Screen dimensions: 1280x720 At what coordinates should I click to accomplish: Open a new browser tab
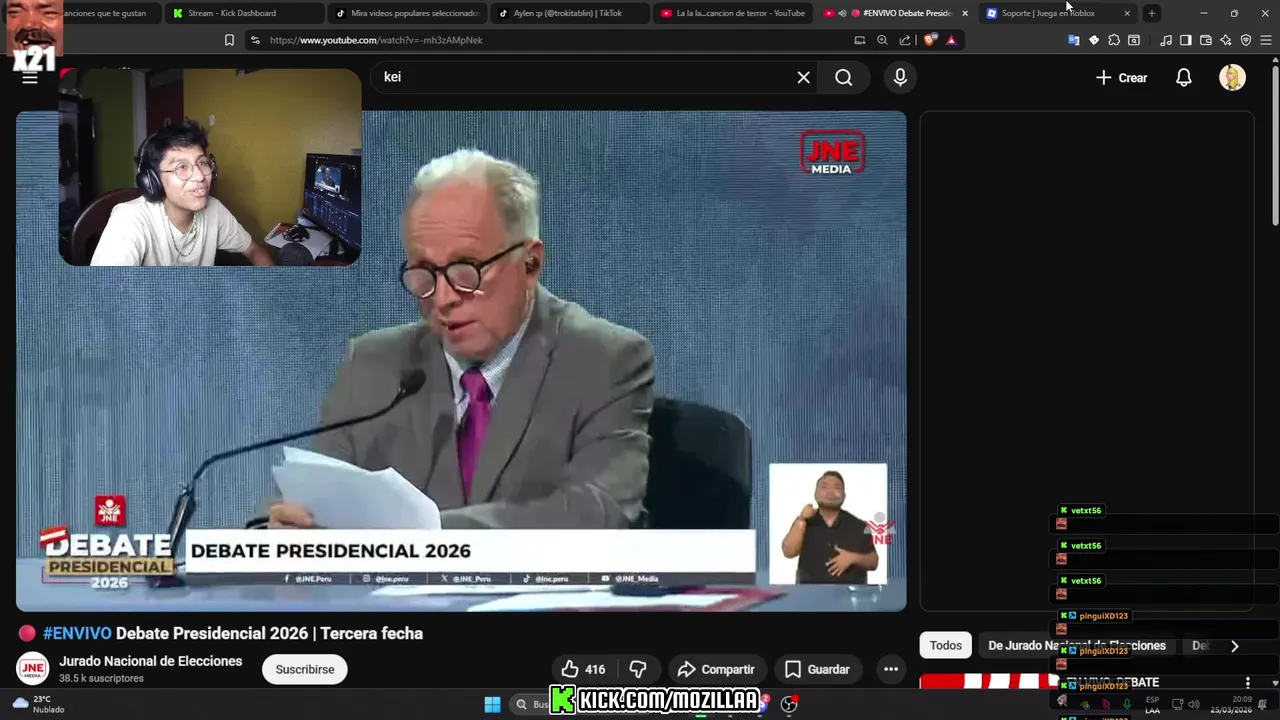1151,13
